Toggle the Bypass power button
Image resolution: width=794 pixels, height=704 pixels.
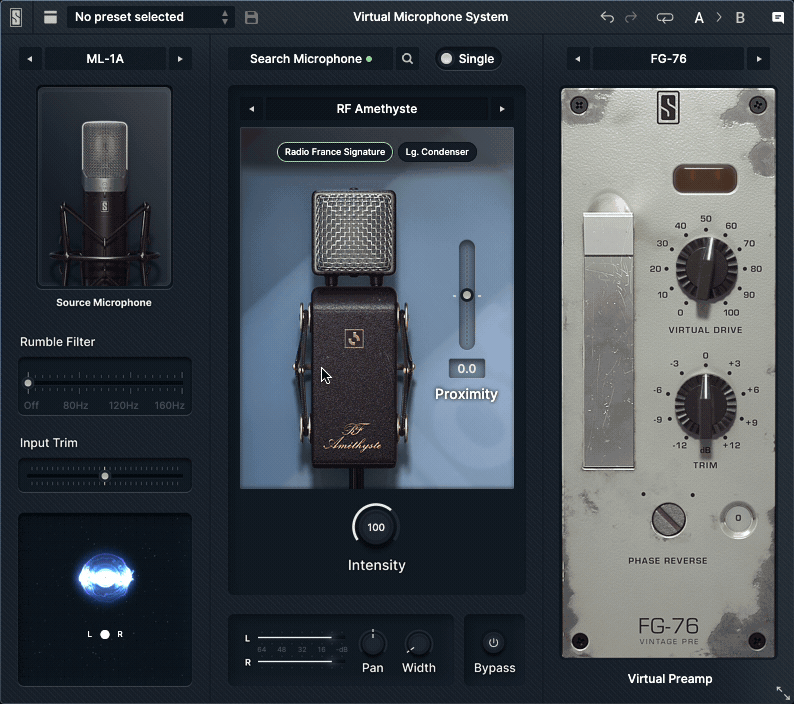[494, 643]
